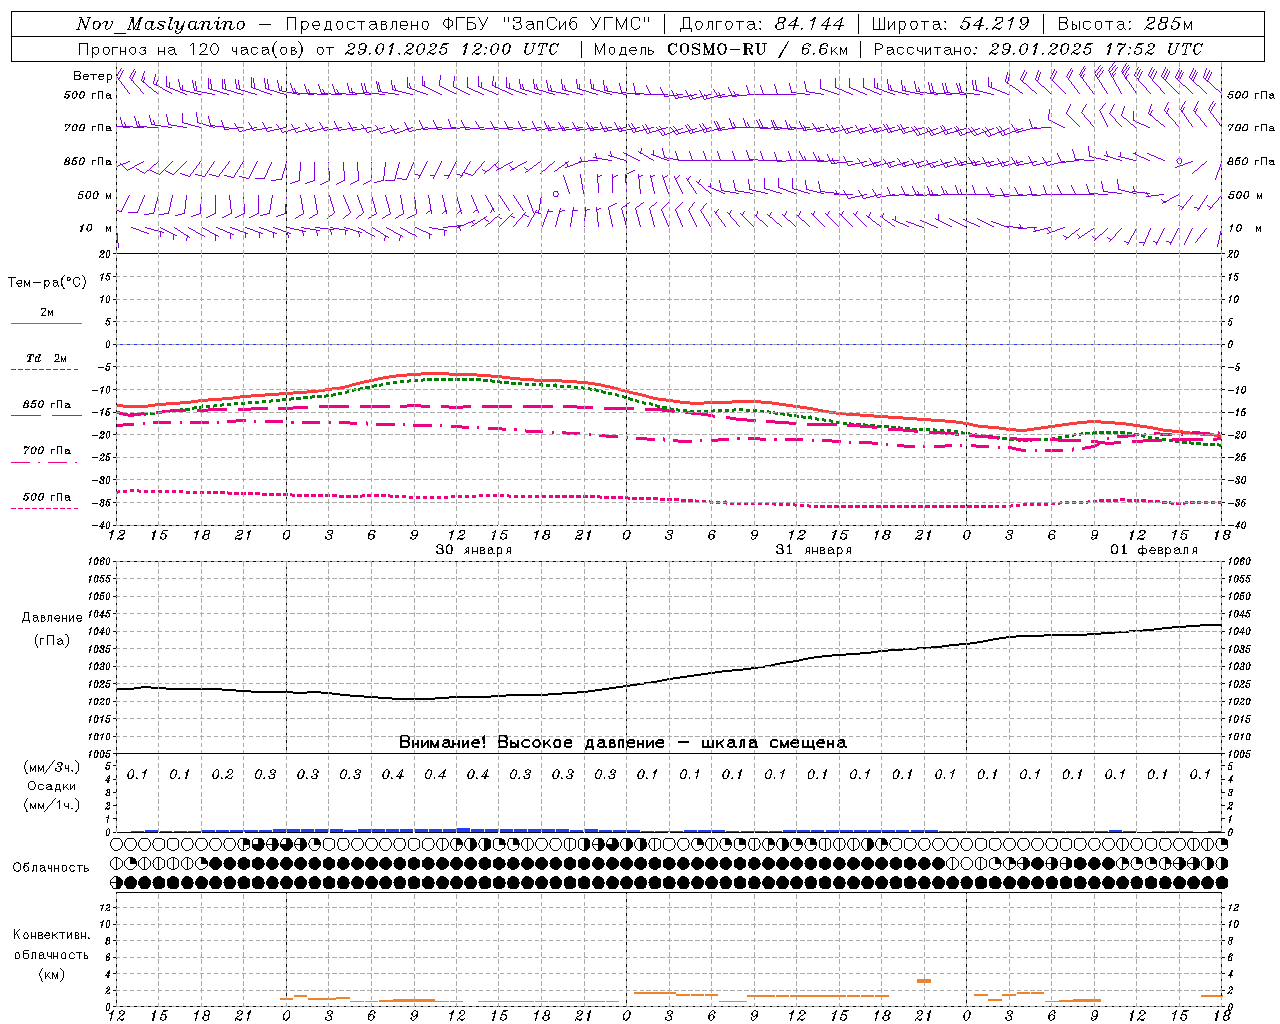
Task: Click the 700 гПа entry in temperature legend
Action: point(47,451)
